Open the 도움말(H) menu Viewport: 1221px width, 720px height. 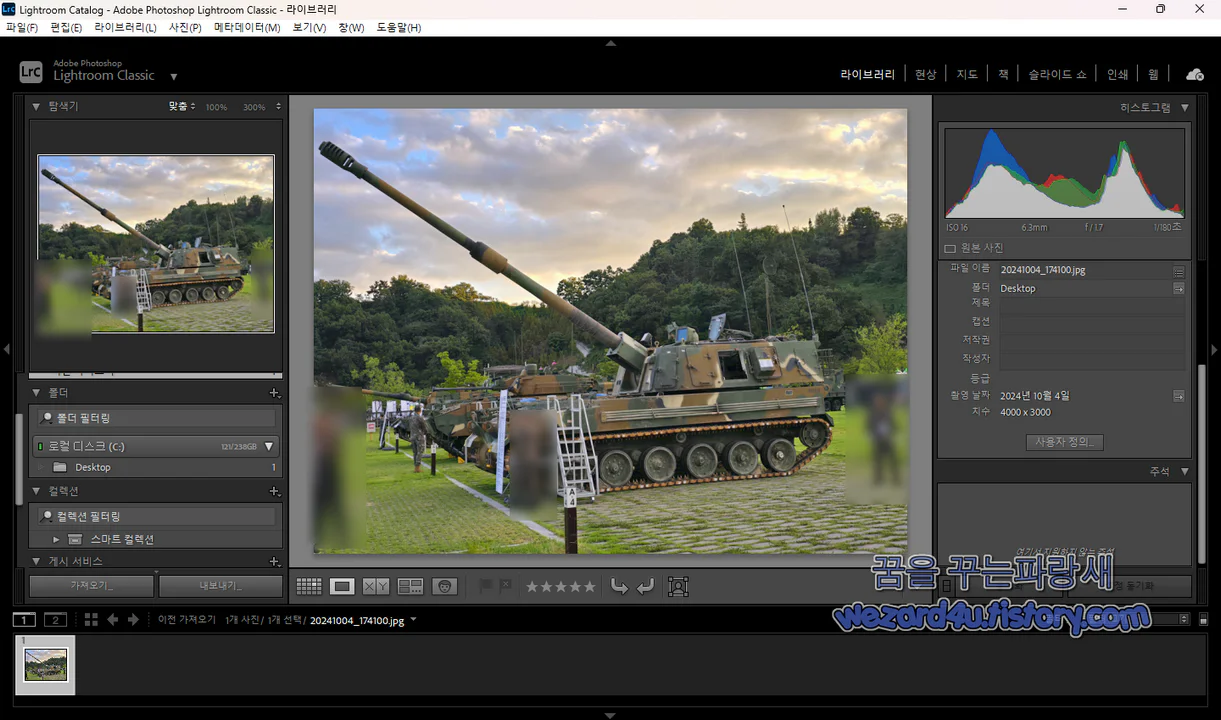399,28
